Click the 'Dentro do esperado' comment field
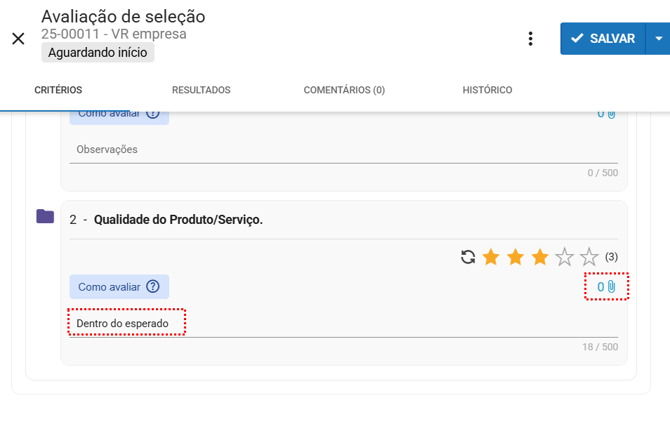Viewport: 670px width, 424px height. tap(340, 324)
